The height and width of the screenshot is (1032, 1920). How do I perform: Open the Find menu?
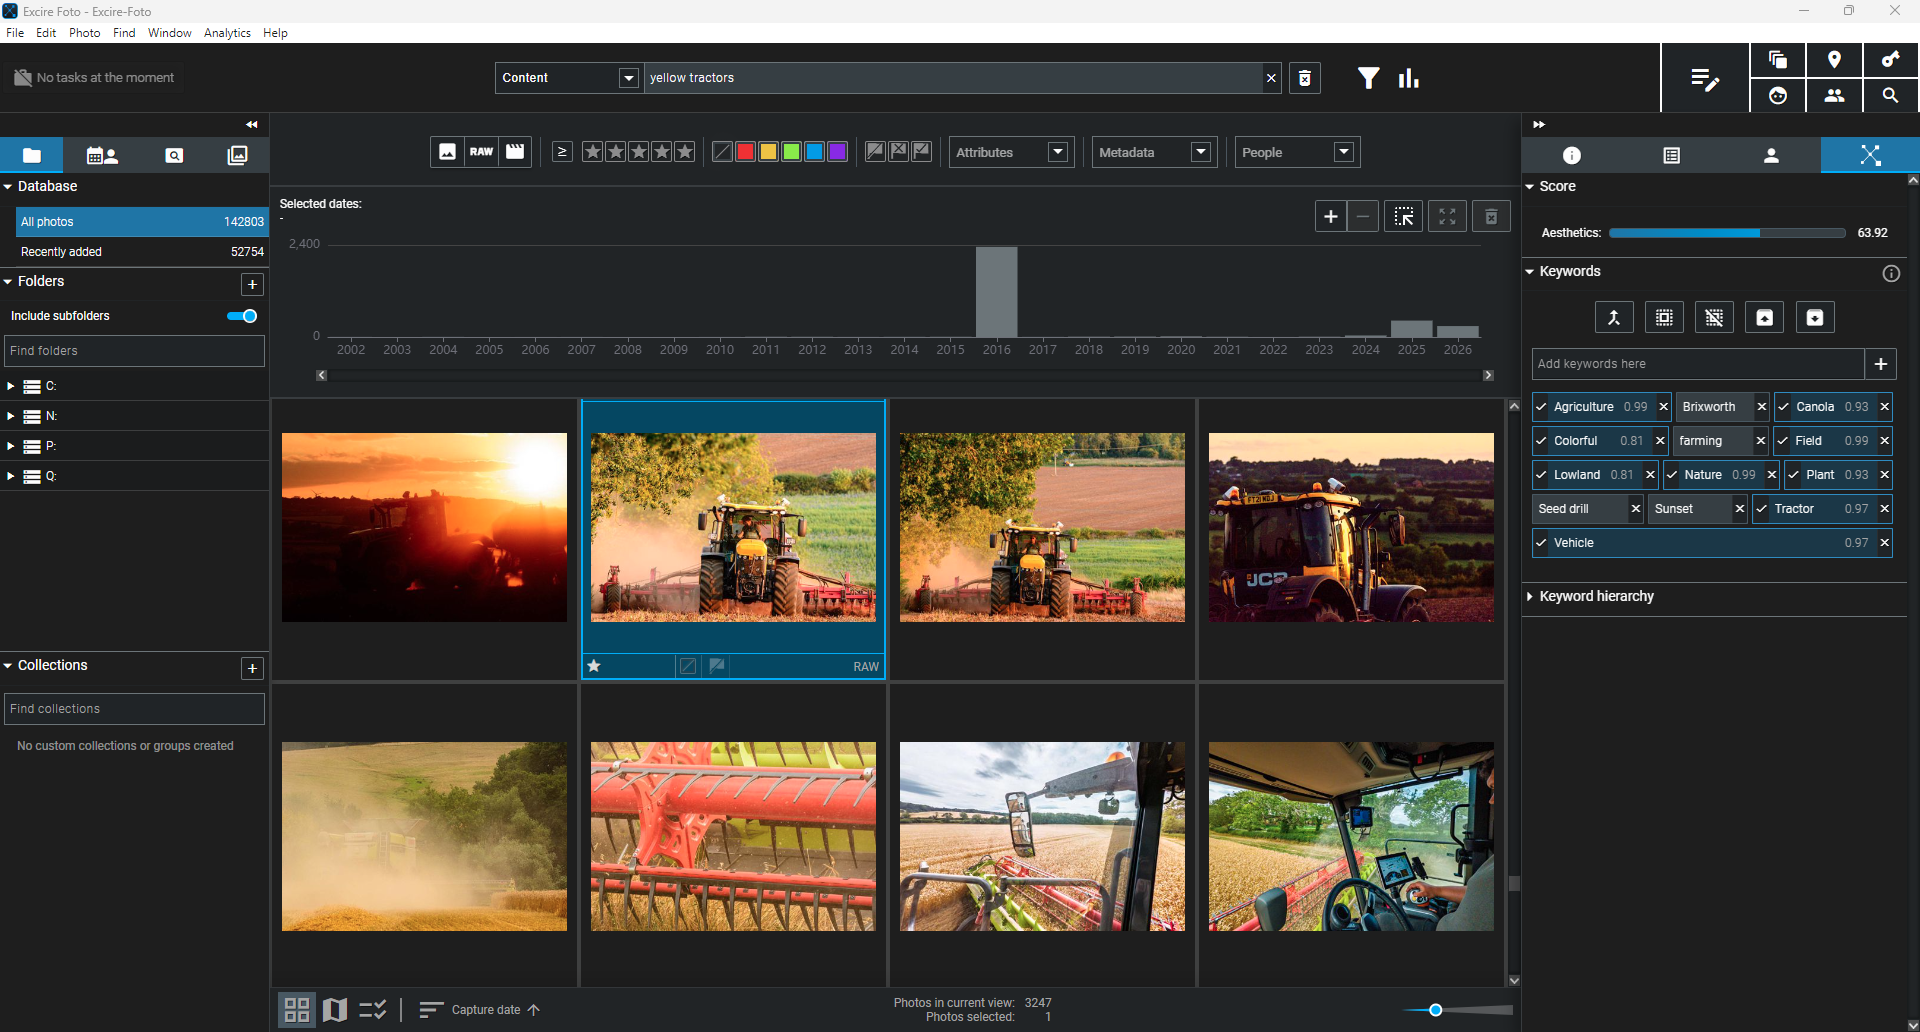tap(124, 33)
